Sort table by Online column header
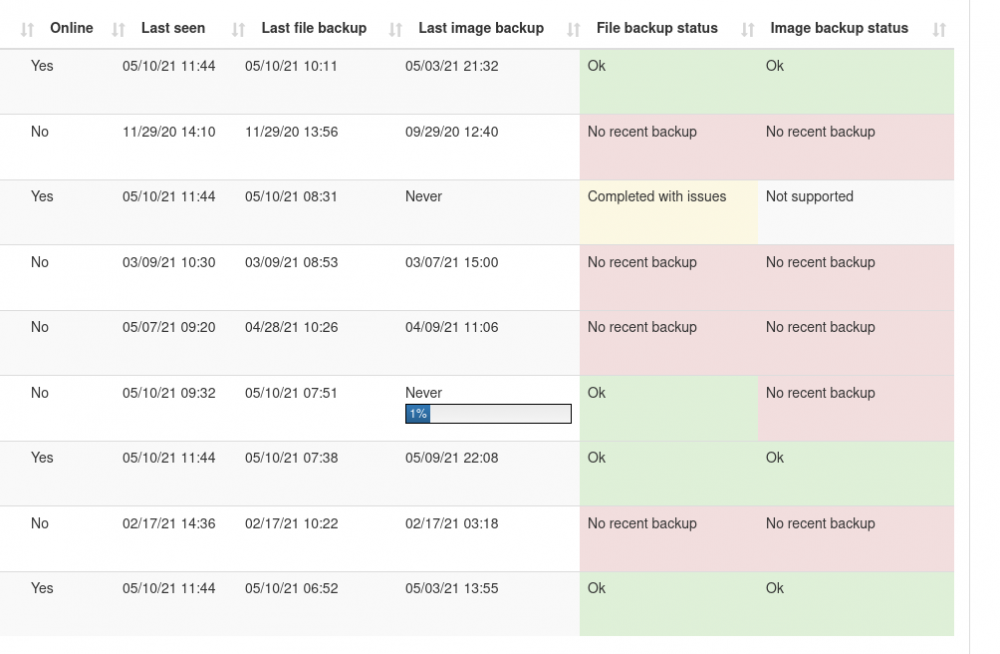Image resolution: width=1000 pixels, height=654 pixels. point(71,28)
